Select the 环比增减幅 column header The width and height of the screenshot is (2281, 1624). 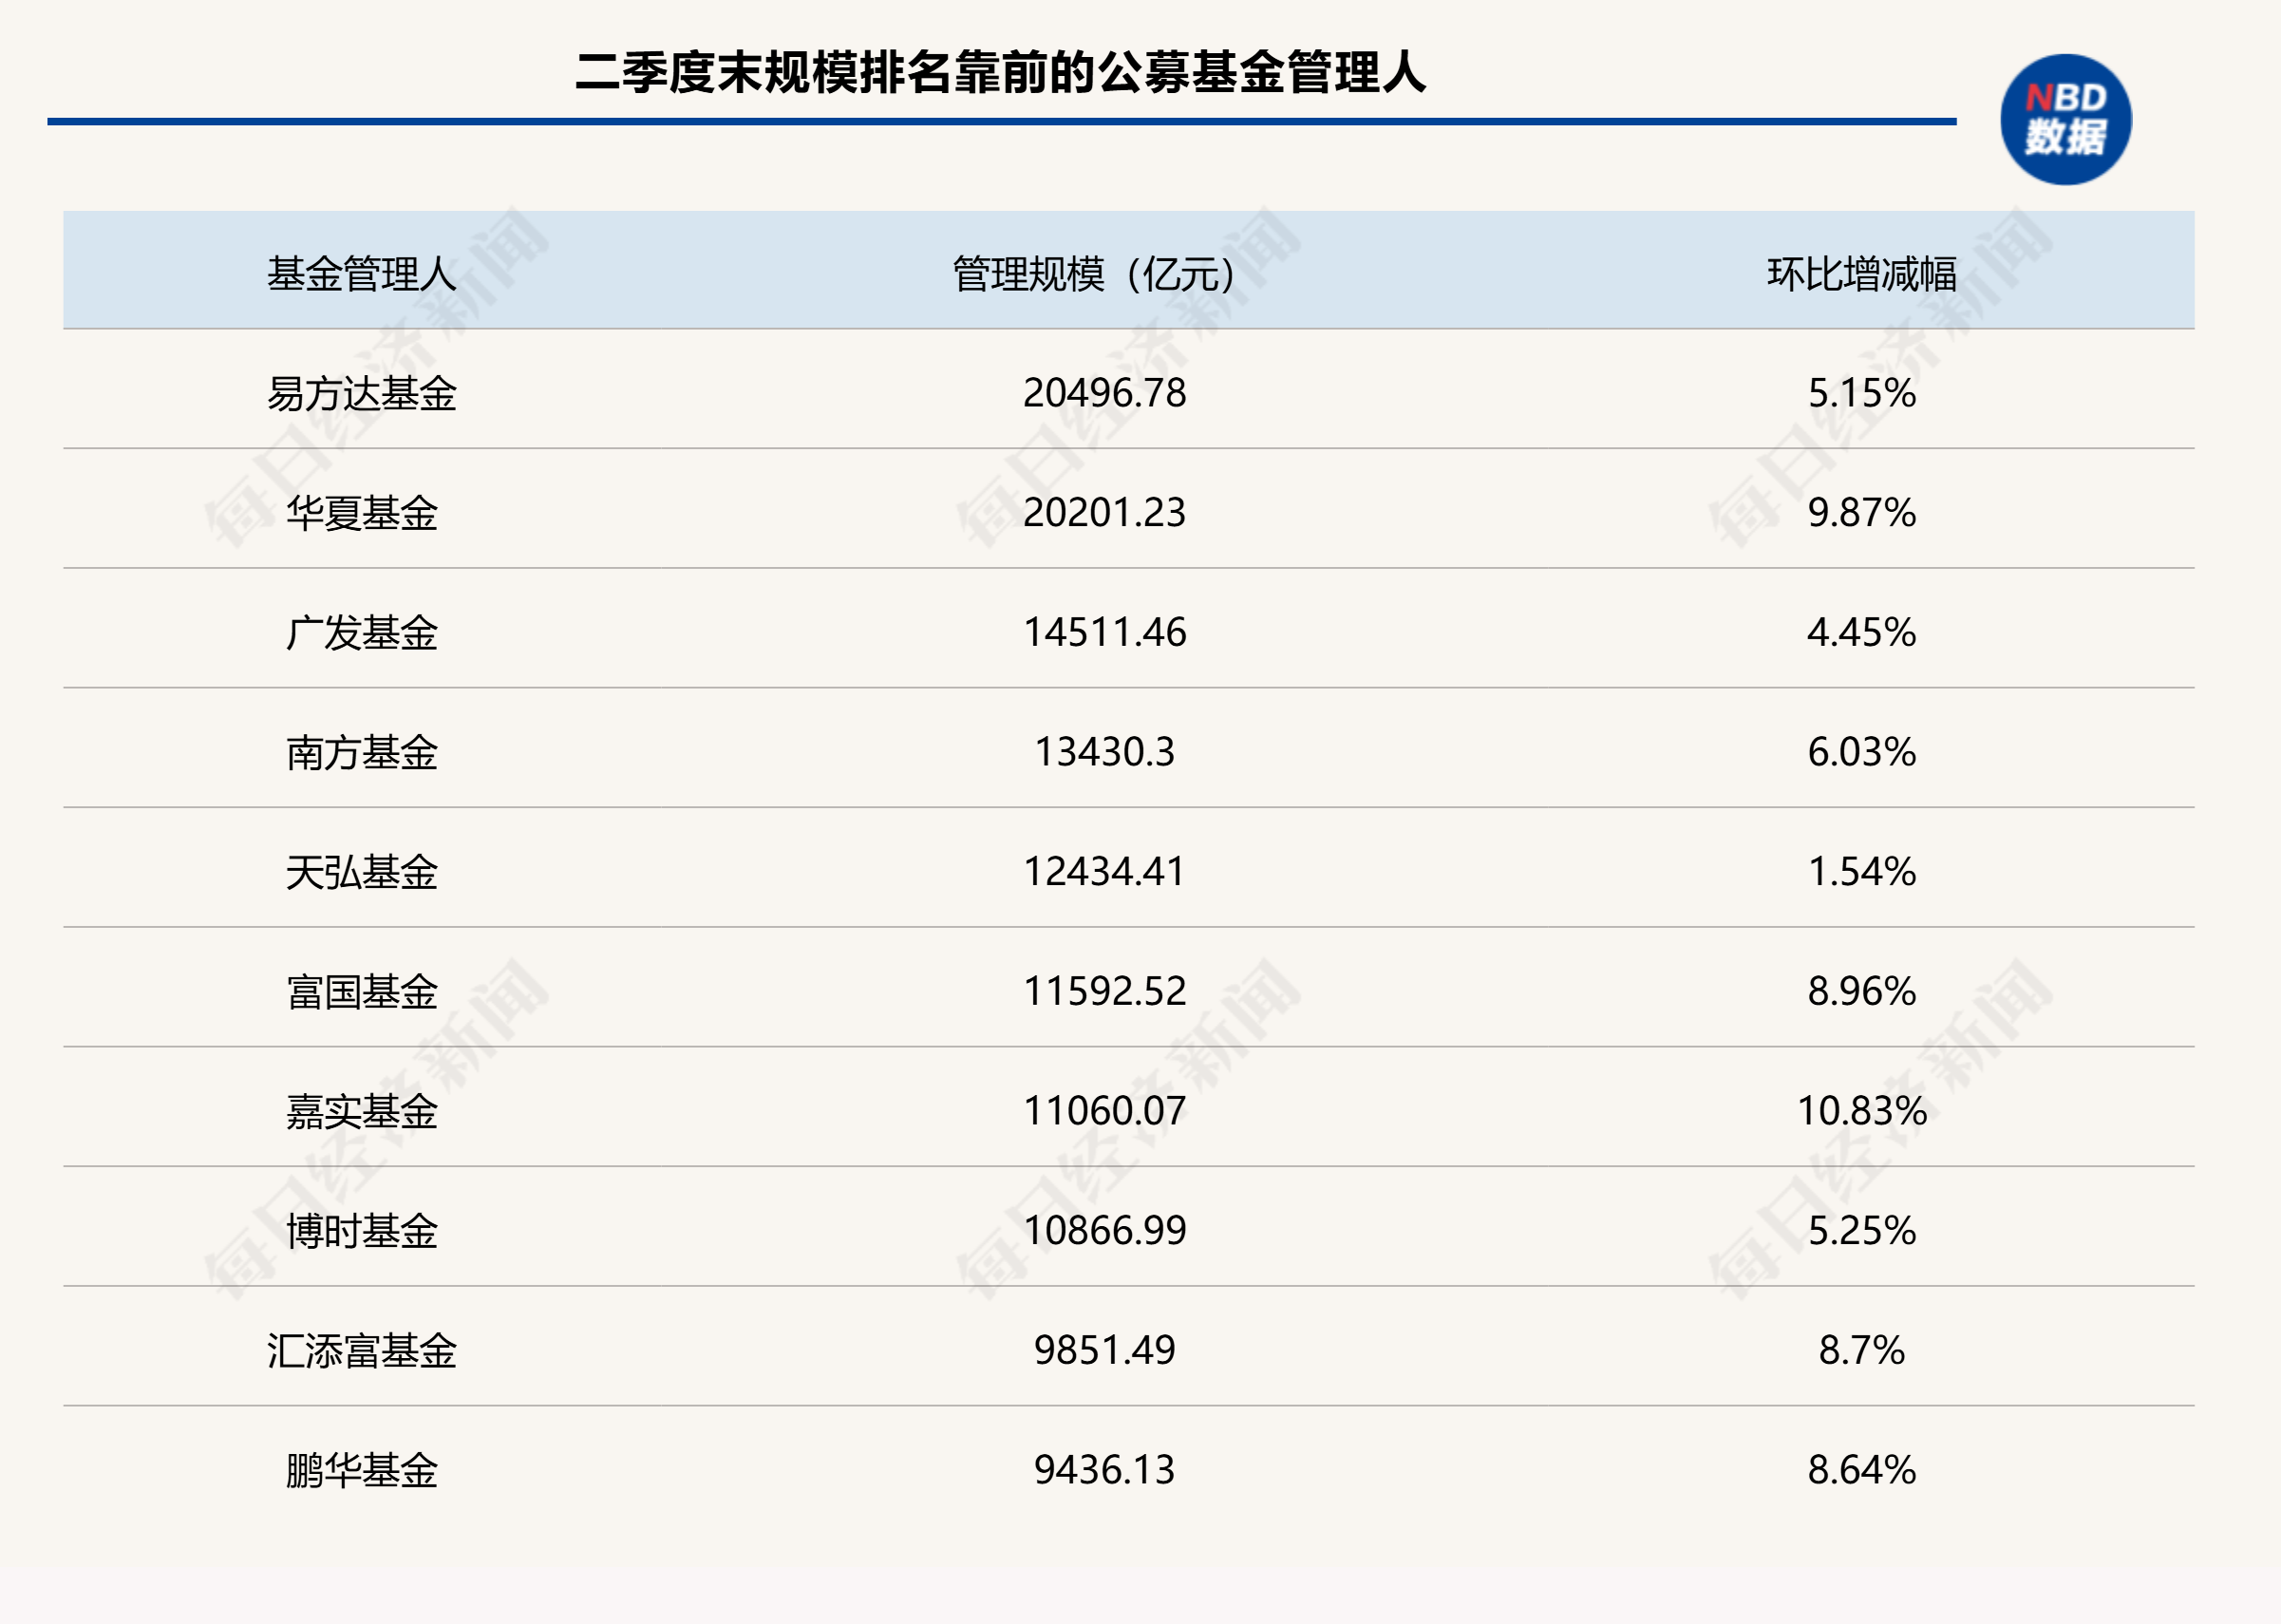coord(1861,274)
